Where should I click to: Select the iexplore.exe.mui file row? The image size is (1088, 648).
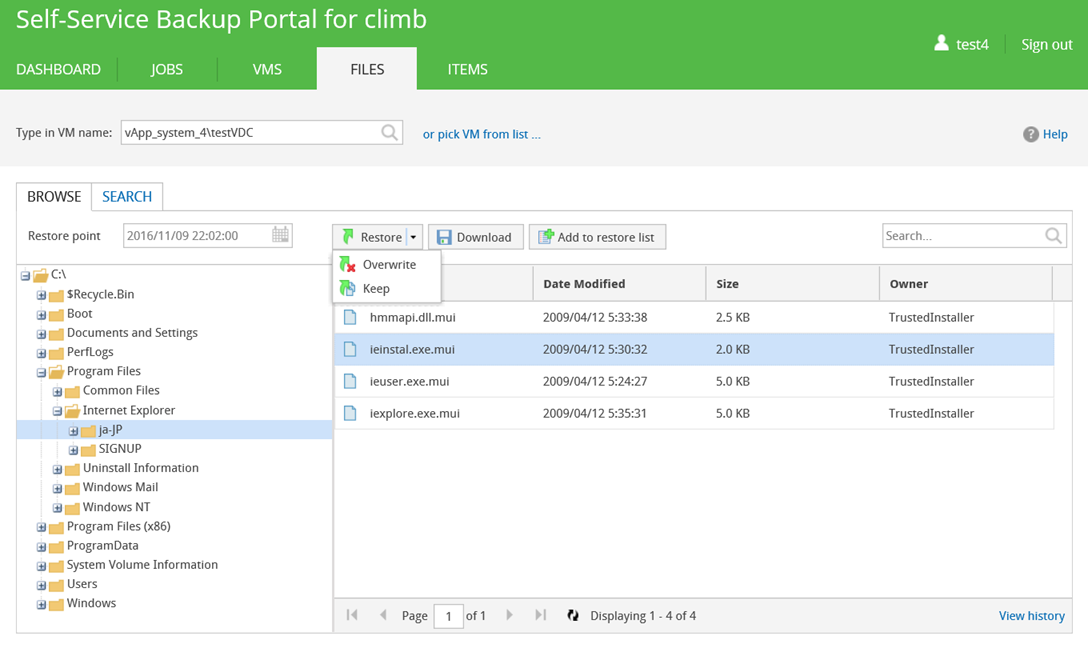600,413
